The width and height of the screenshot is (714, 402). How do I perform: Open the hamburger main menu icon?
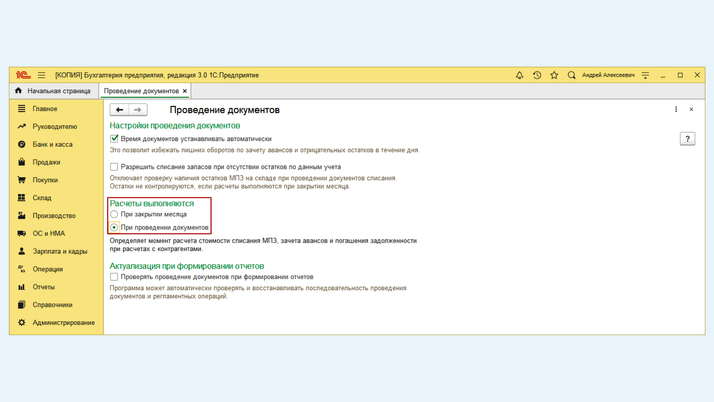coord(41,75)
